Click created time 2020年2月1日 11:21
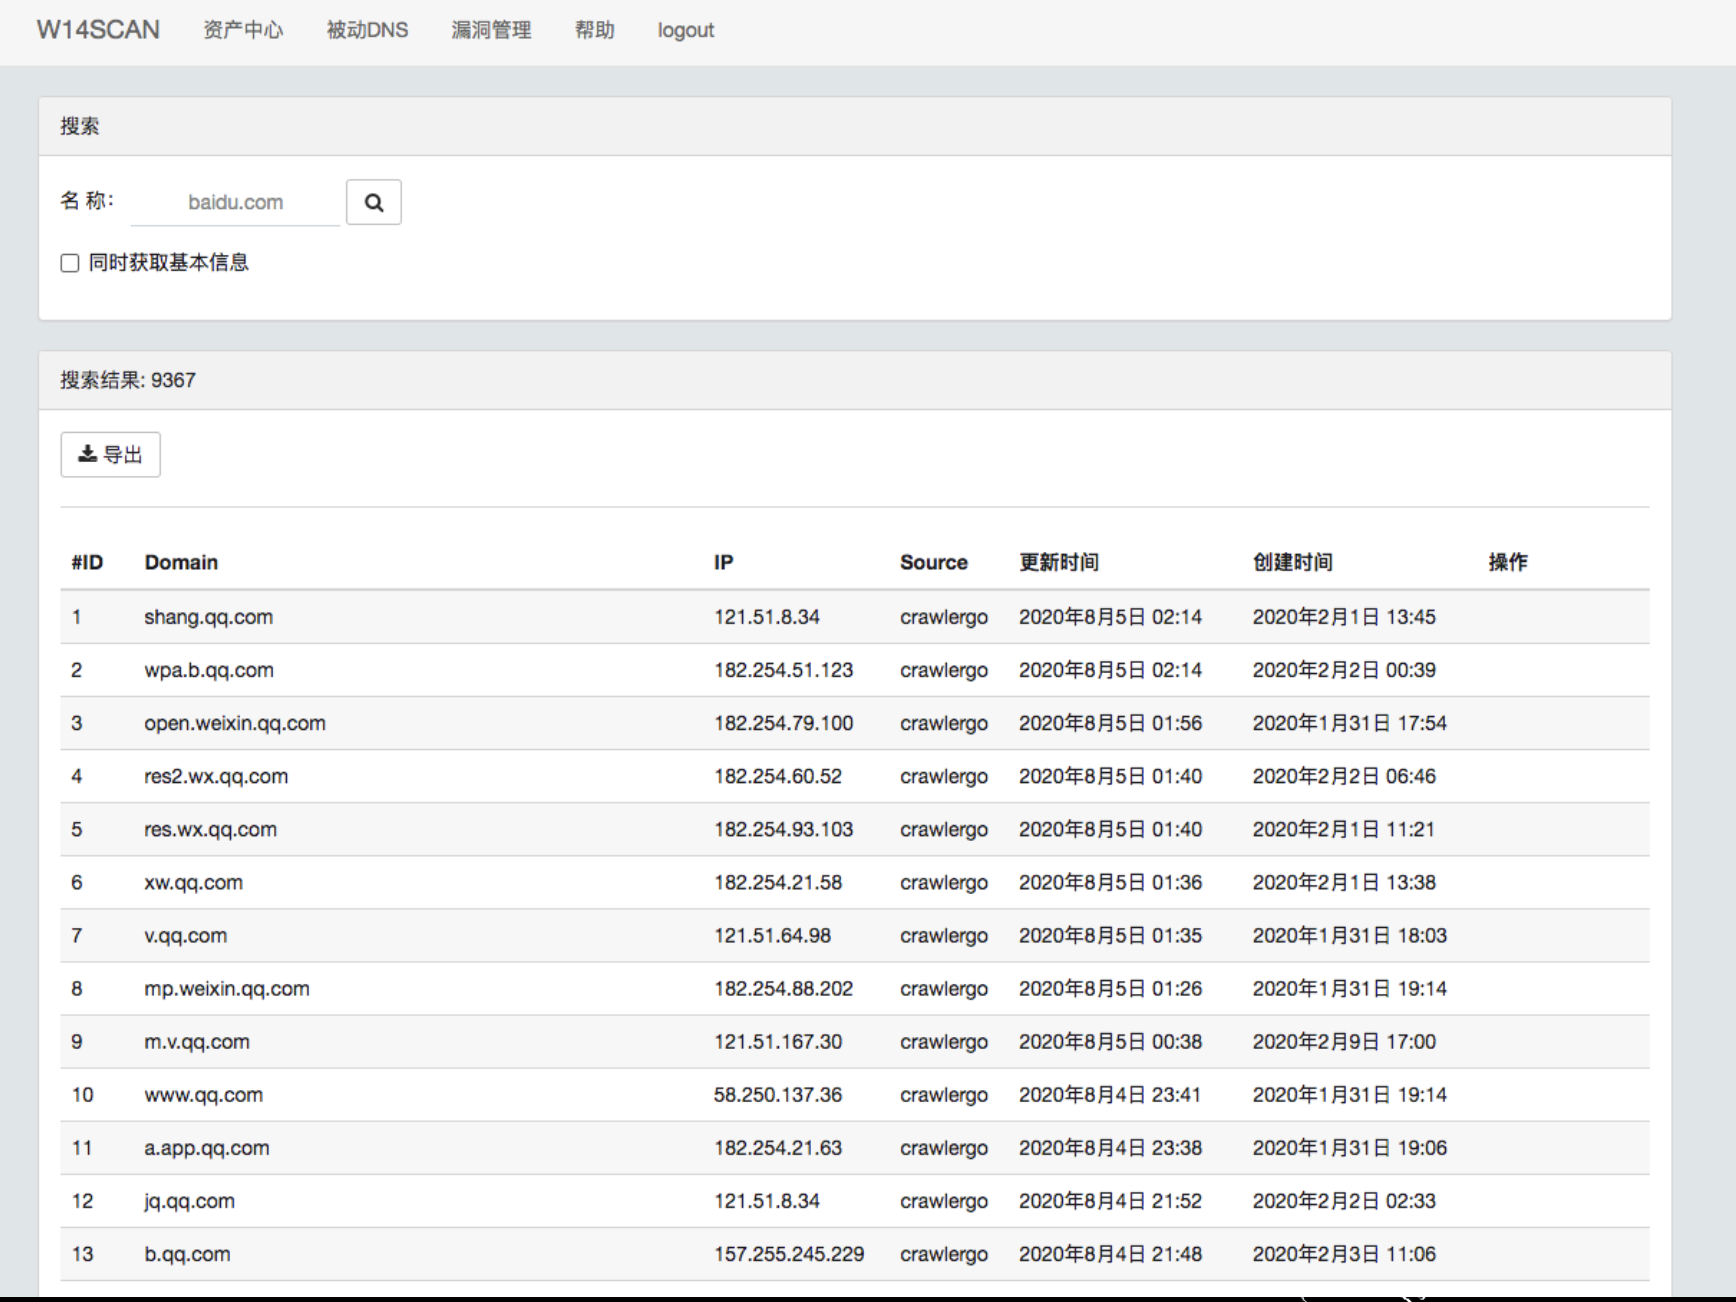The width and height of the screenshot is (1736, 1302). point(1344,829)
